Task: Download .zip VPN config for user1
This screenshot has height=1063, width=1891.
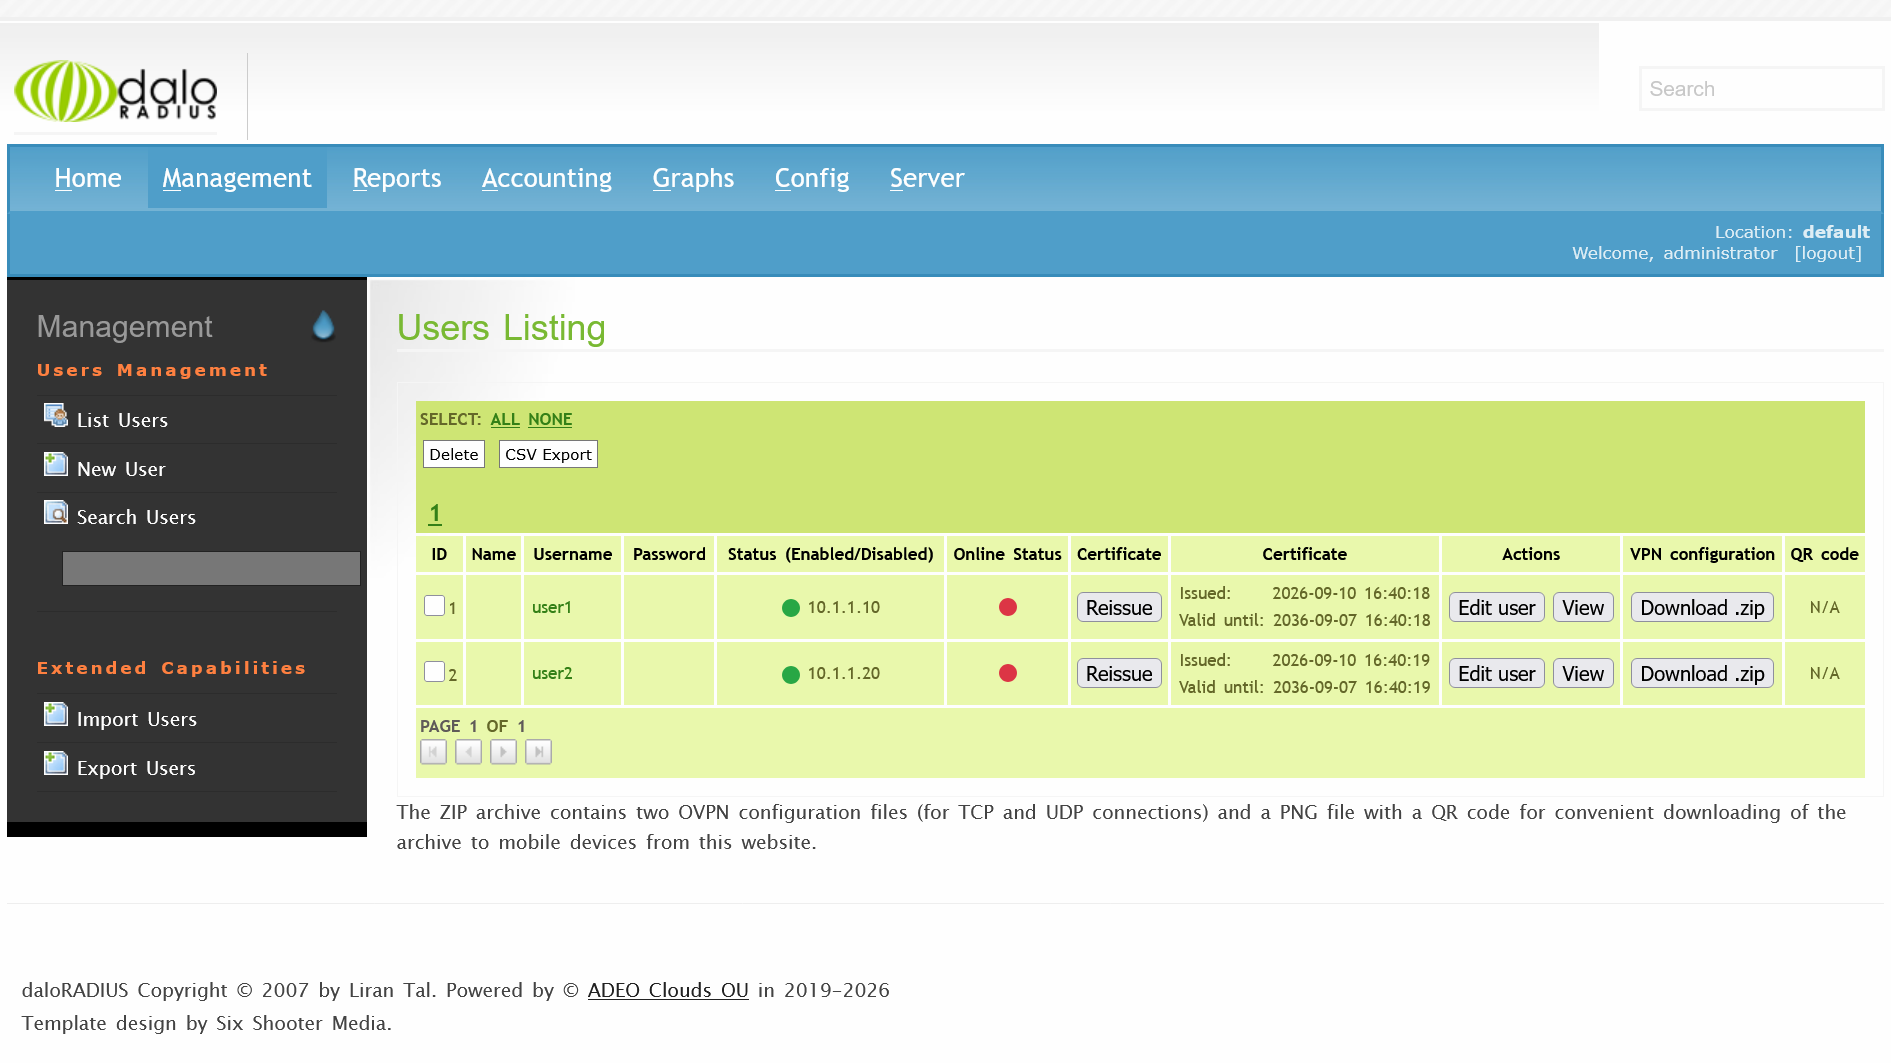Action: pyautogui.click(x=1702, y=608)
